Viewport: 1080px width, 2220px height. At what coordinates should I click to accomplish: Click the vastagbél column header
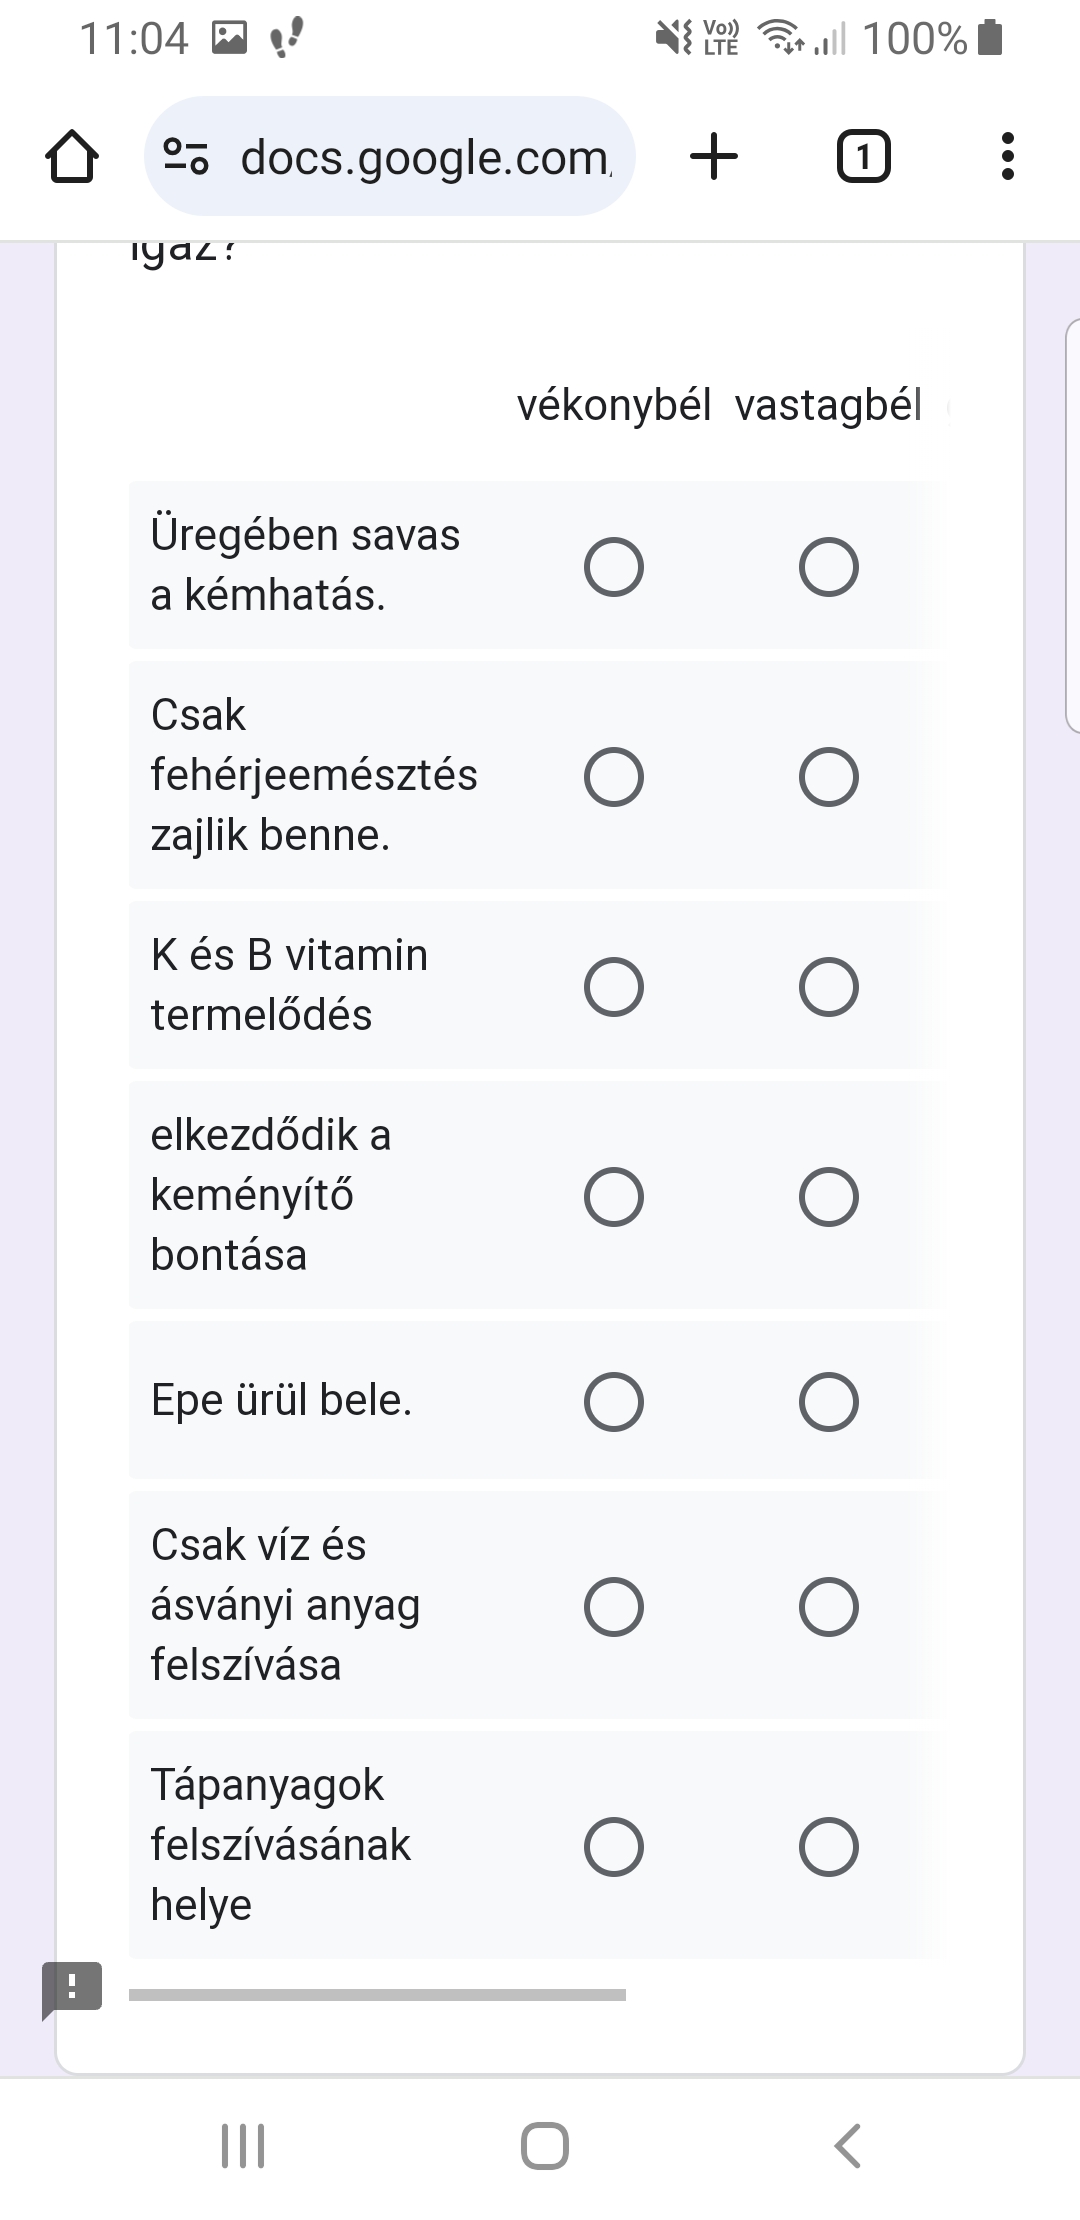pos(828,406)
